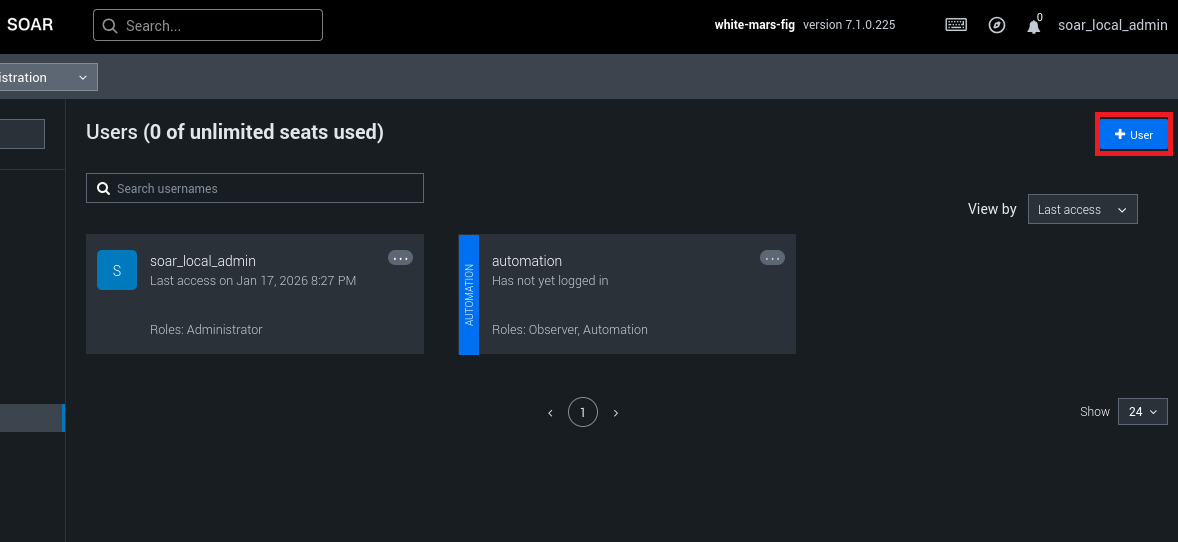The width and height of the screenshot is (1178, 542).
Task: Go to the next page using the right chevron
Action: [616, 412]
